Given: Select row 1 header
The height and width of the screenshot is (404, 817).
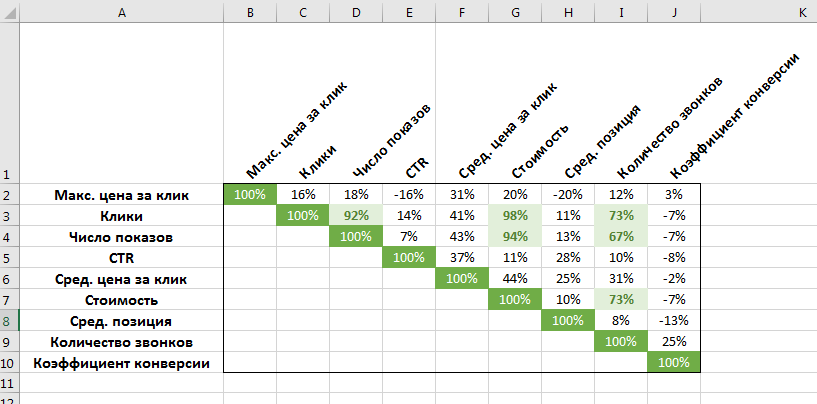Looking at the screenshot, I should pyautogui.click(x=9, y=103).
